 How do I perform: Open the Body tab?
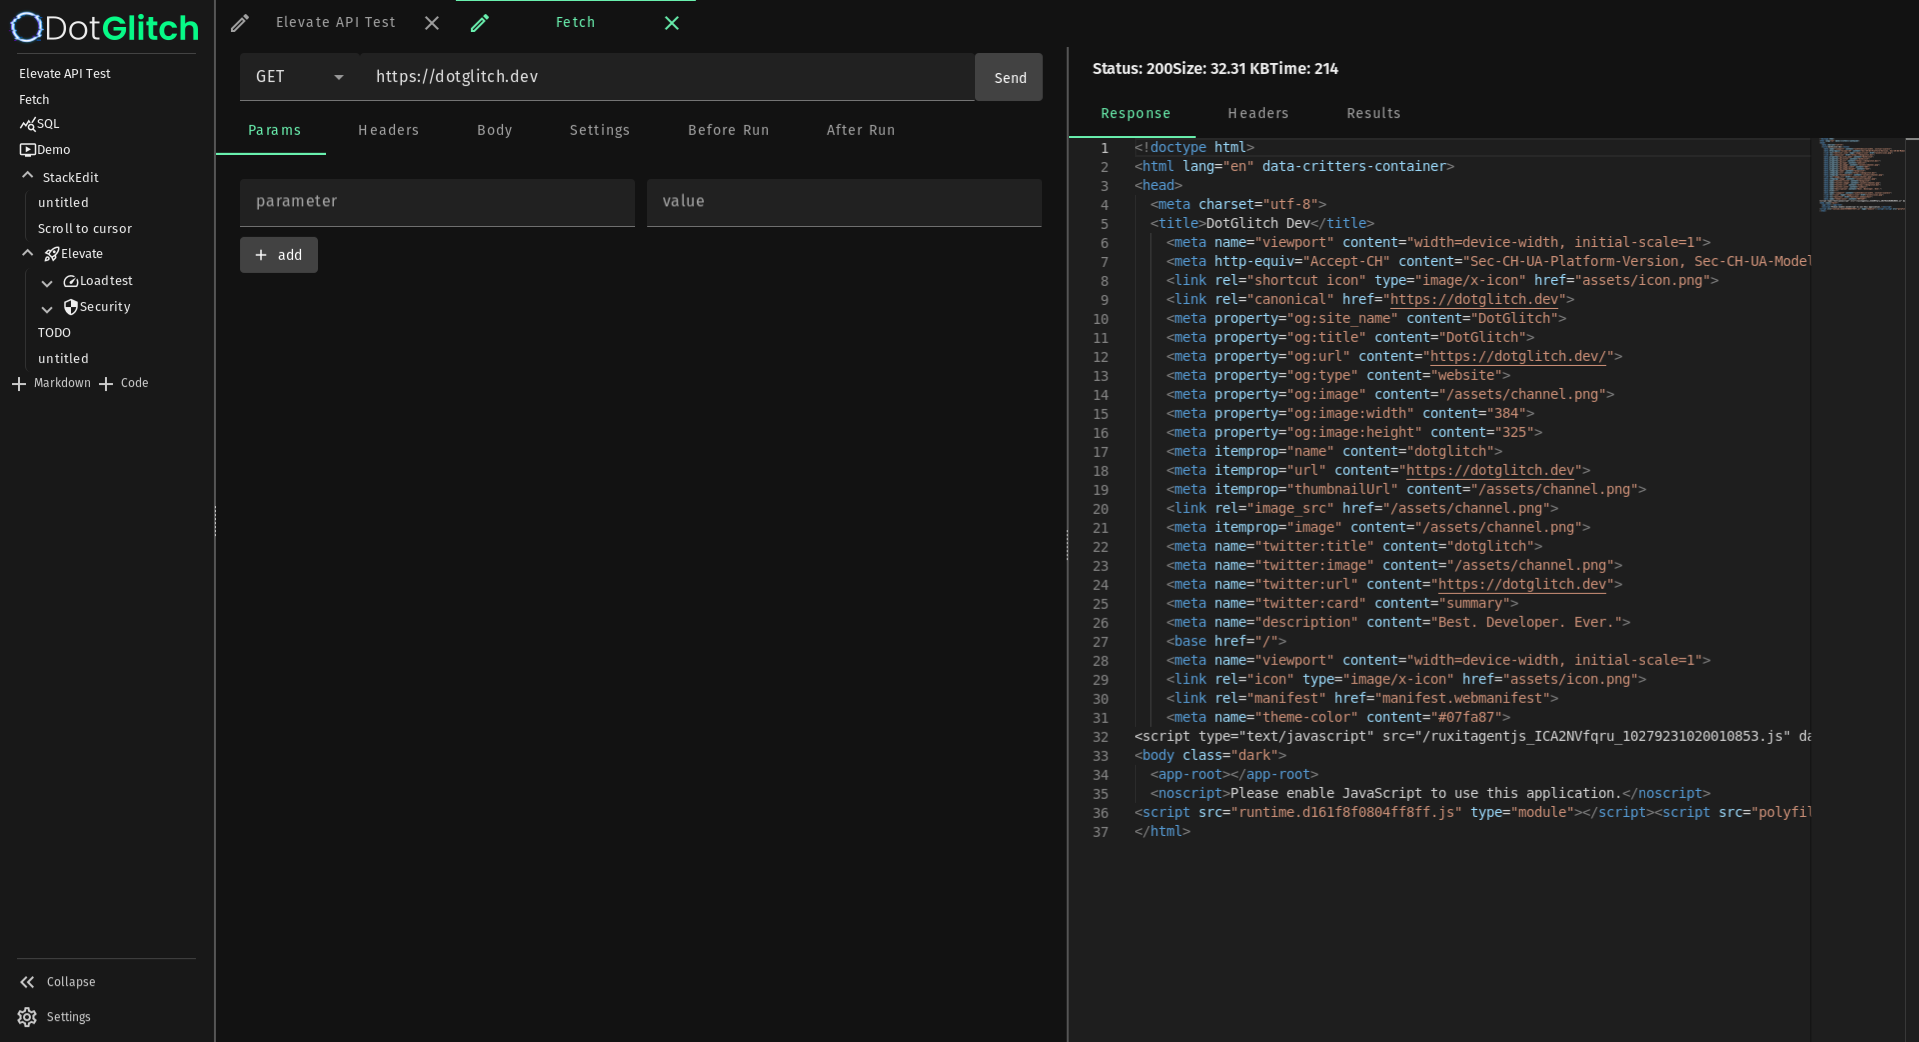point(495,130)
